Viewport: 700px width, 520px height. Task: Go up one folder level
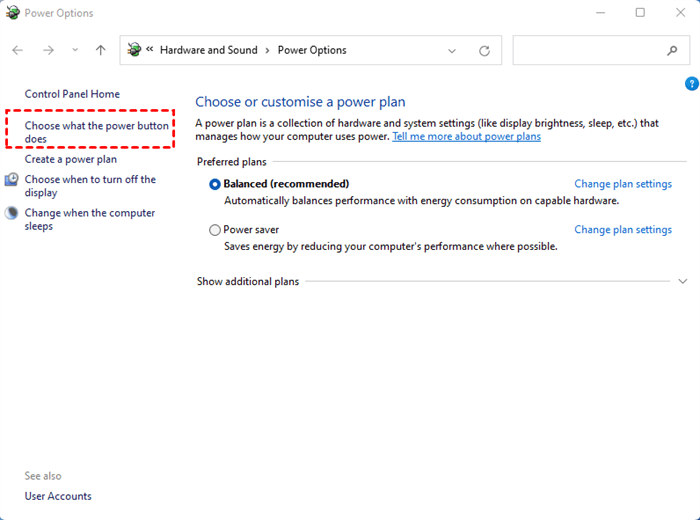(101, 50)
